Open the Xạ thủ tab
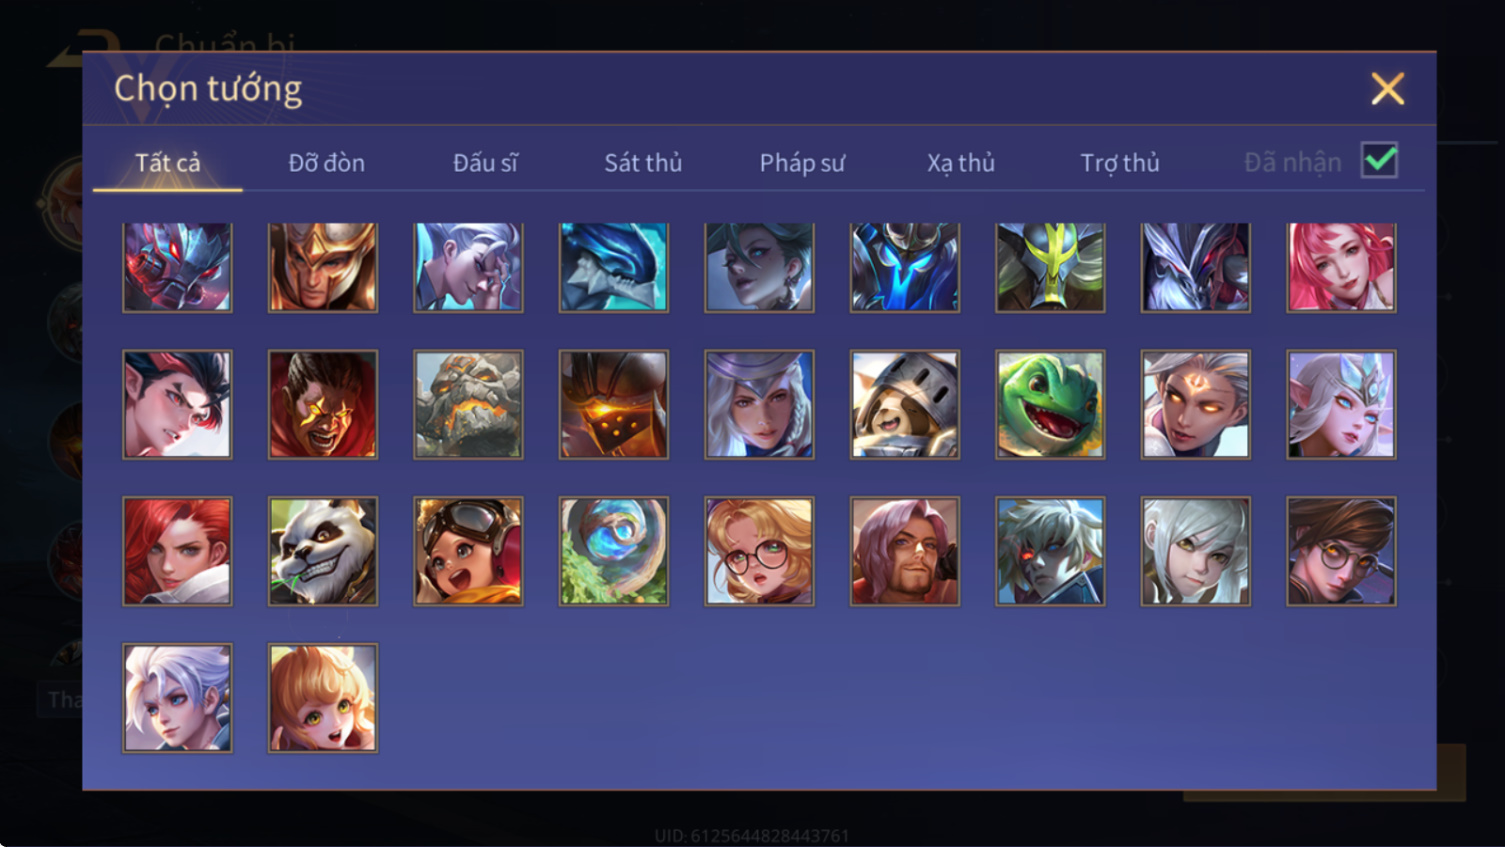Image resolution: width=1505 pixels, height=847 pixels. point(961,163)
